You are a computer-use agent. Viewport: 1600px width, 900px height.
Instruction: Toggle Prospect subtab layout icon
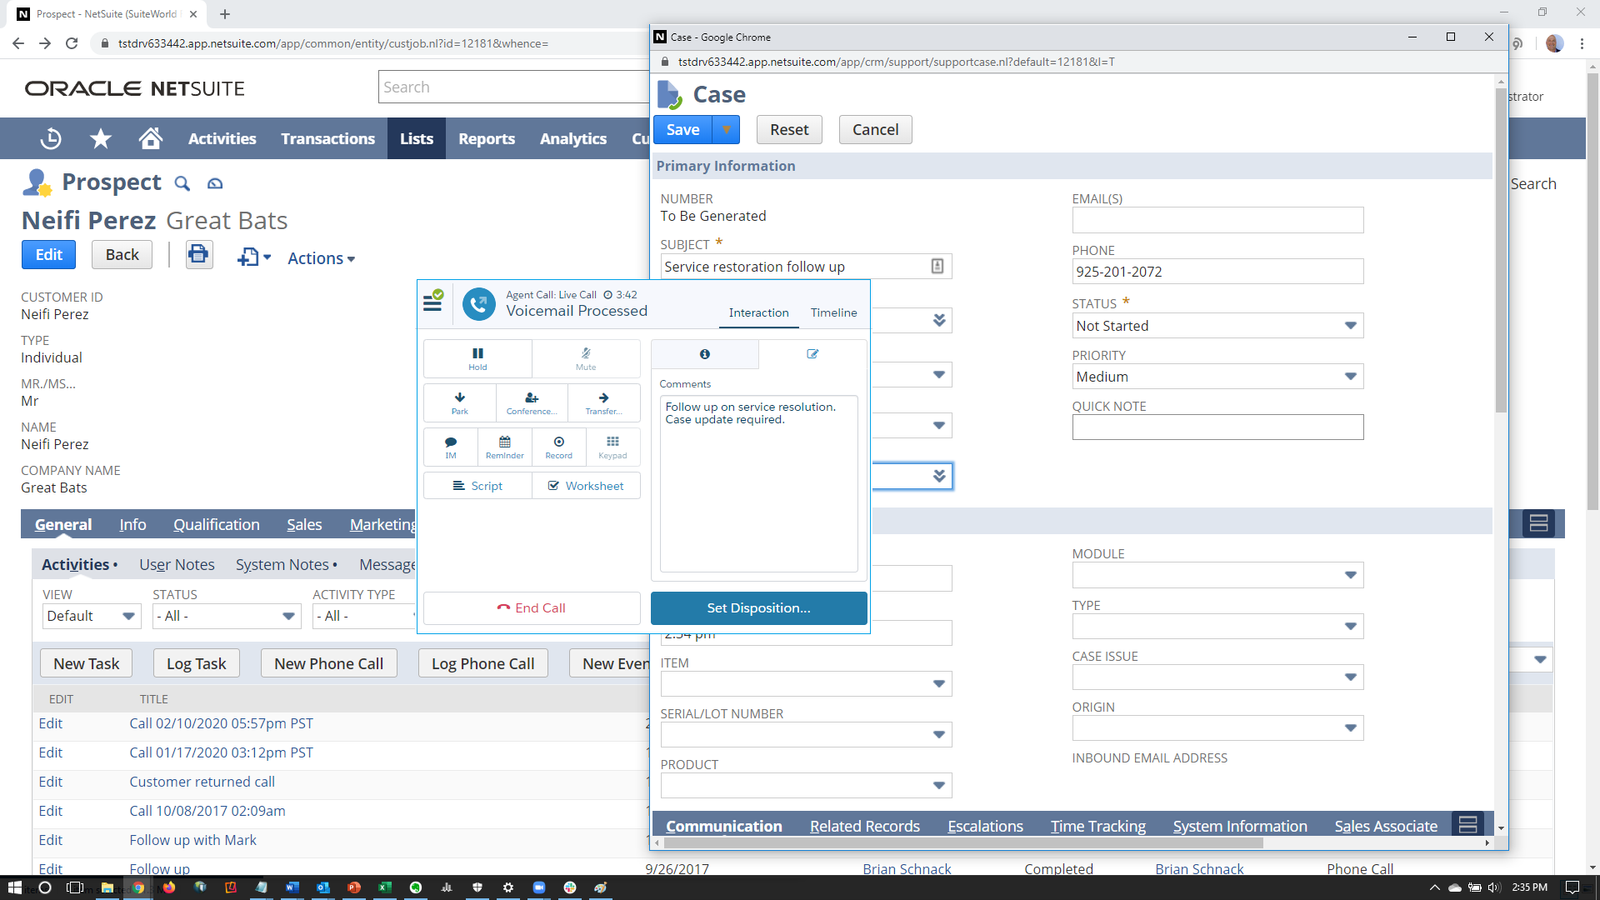[1539, 523]
